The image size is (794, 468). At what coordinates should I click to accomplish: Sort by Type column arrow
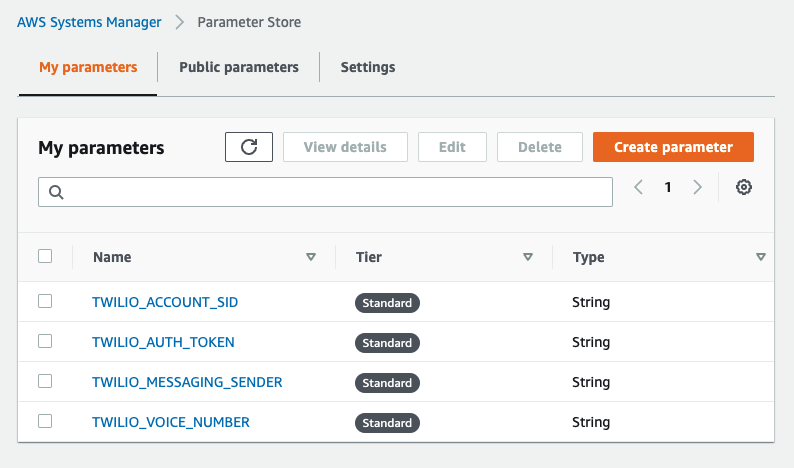tap(761, 257)
